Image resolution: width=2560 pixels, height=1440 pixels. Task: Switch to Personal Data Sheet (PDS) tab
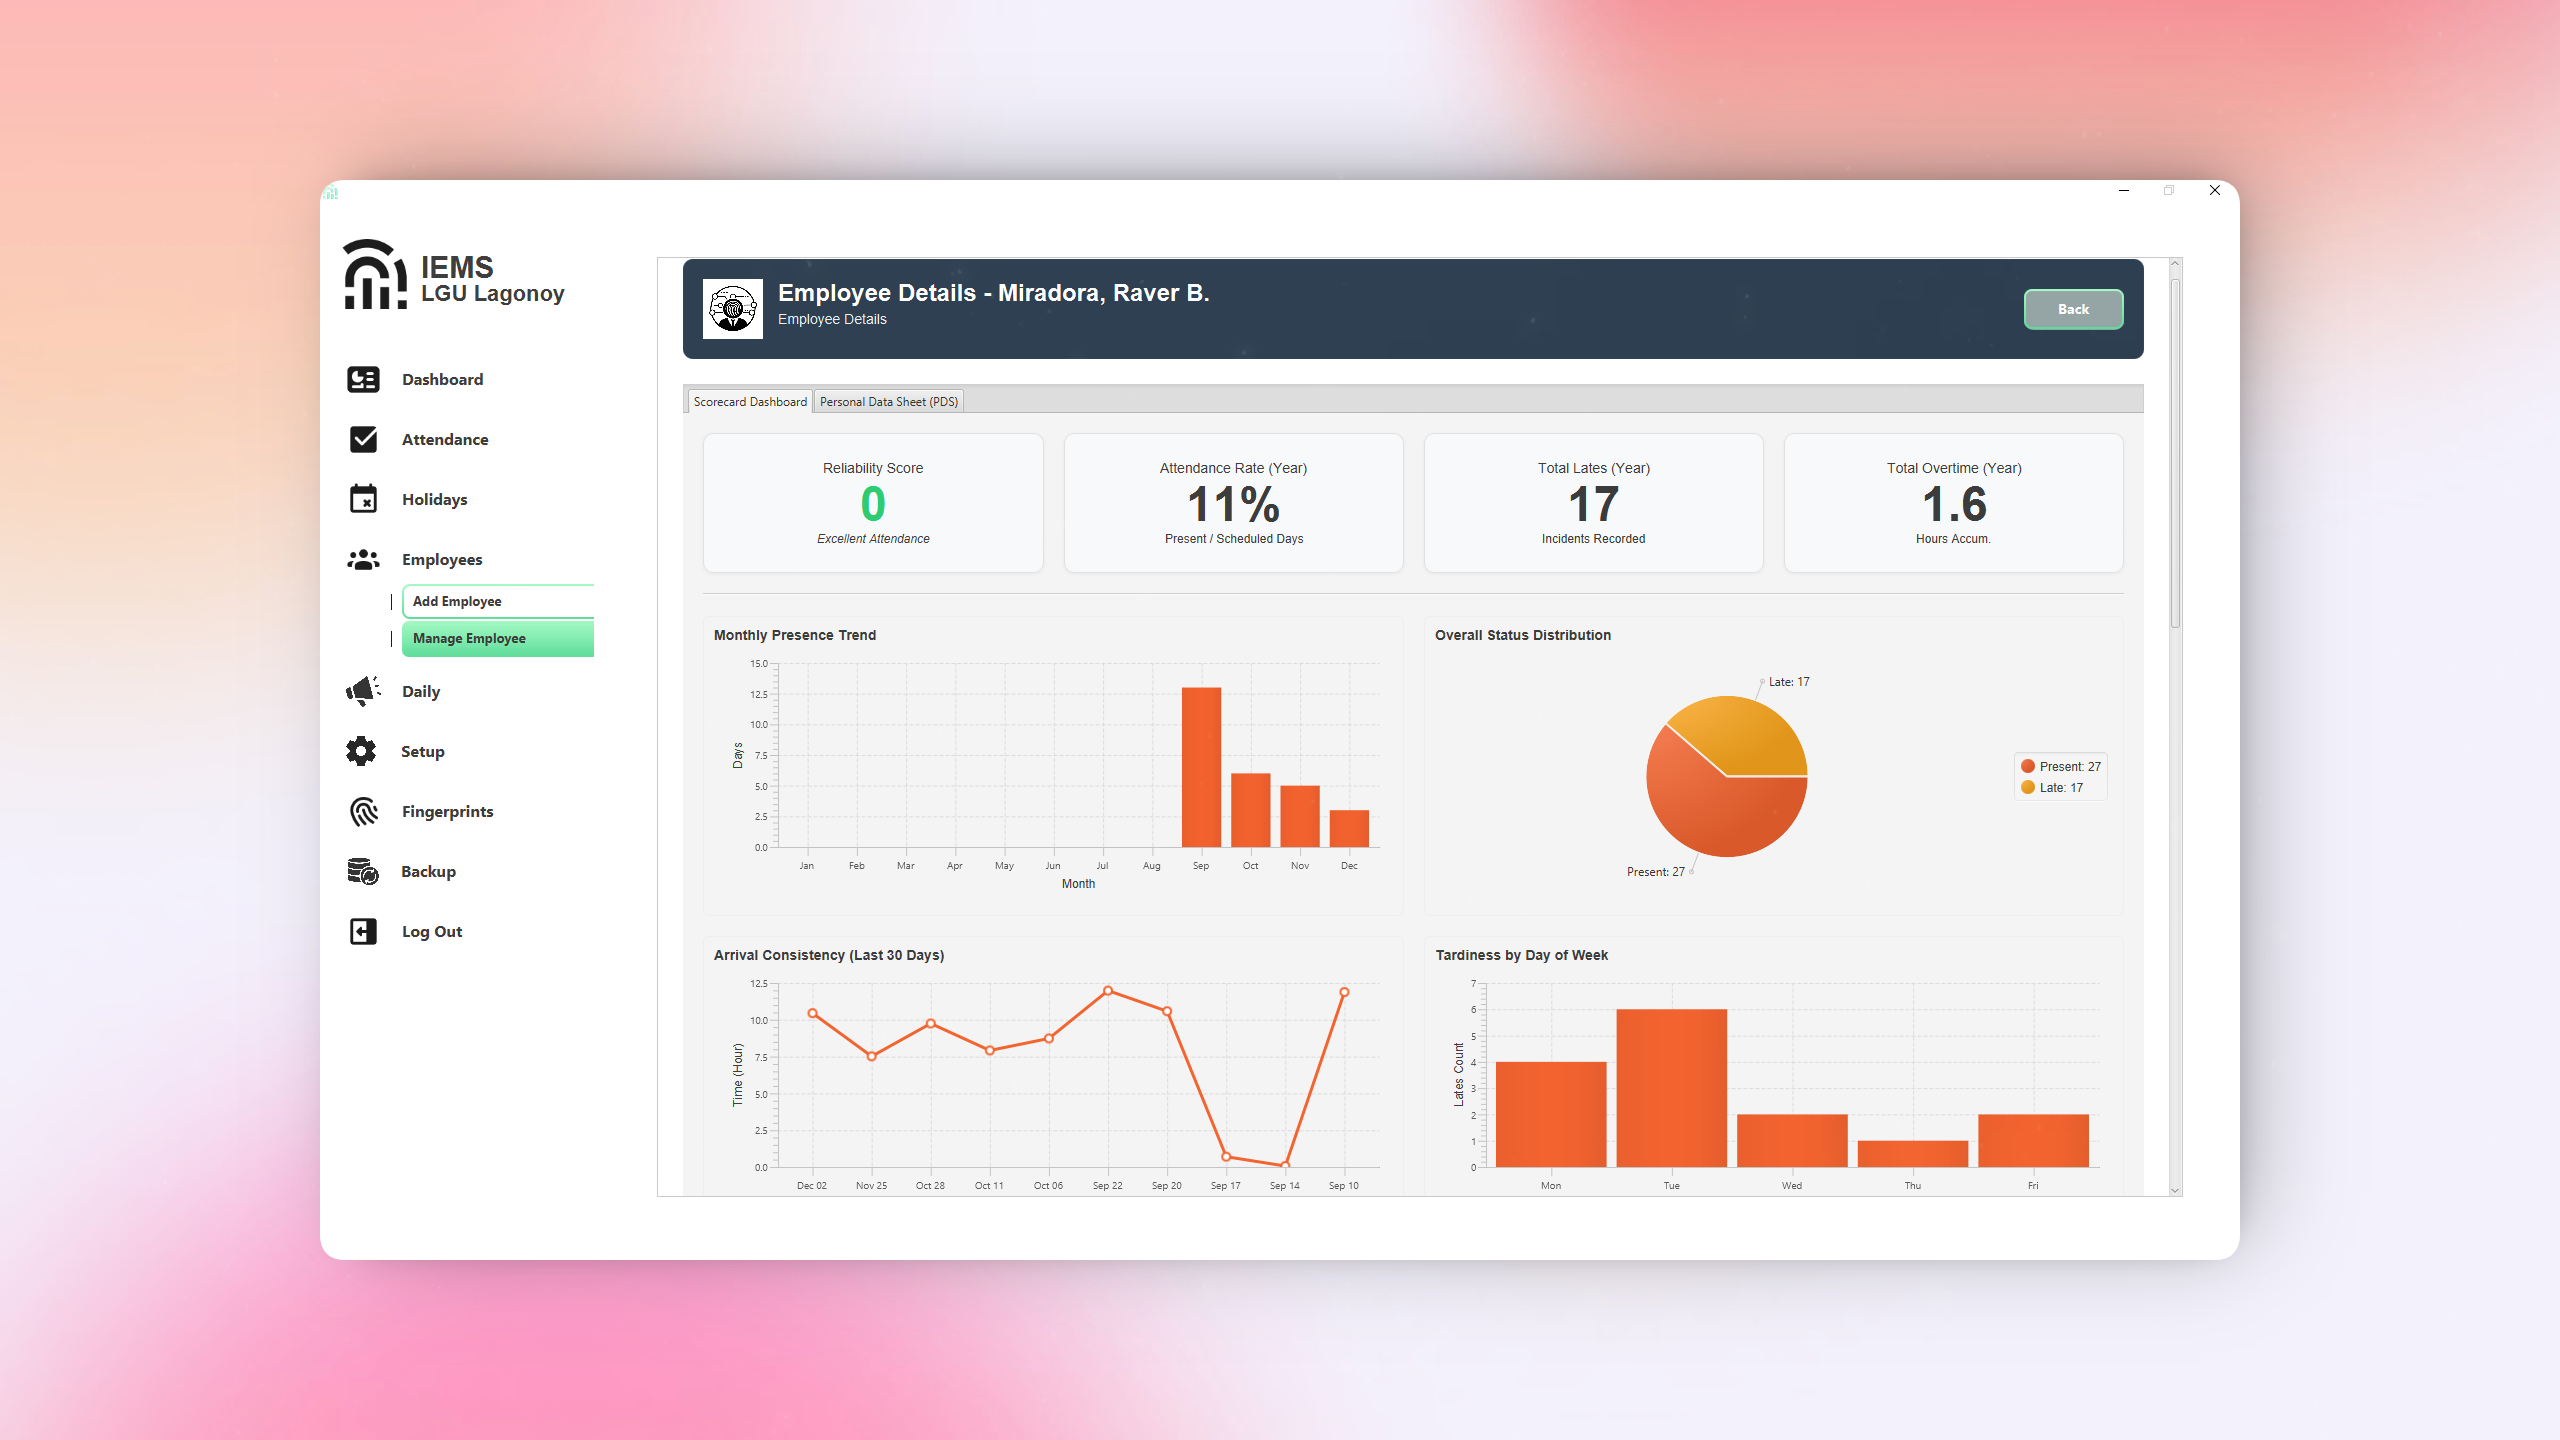[x=889, y=401]
